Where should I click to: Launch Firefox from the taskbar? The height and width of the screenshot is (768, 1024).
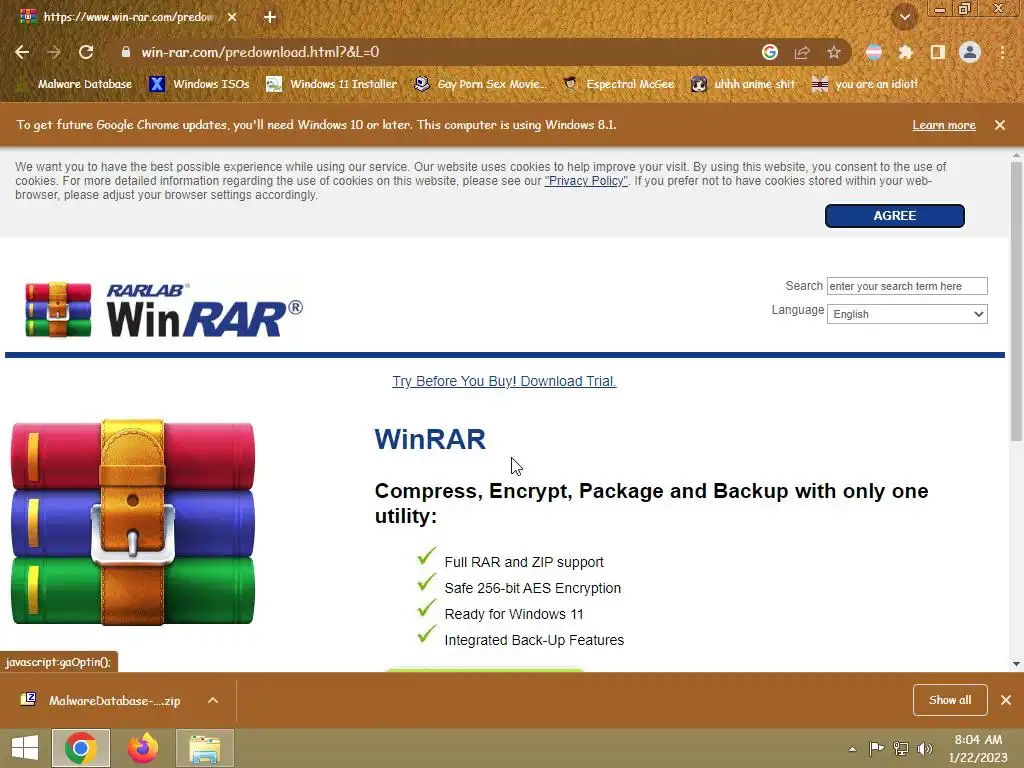click(x=143, y=748)
